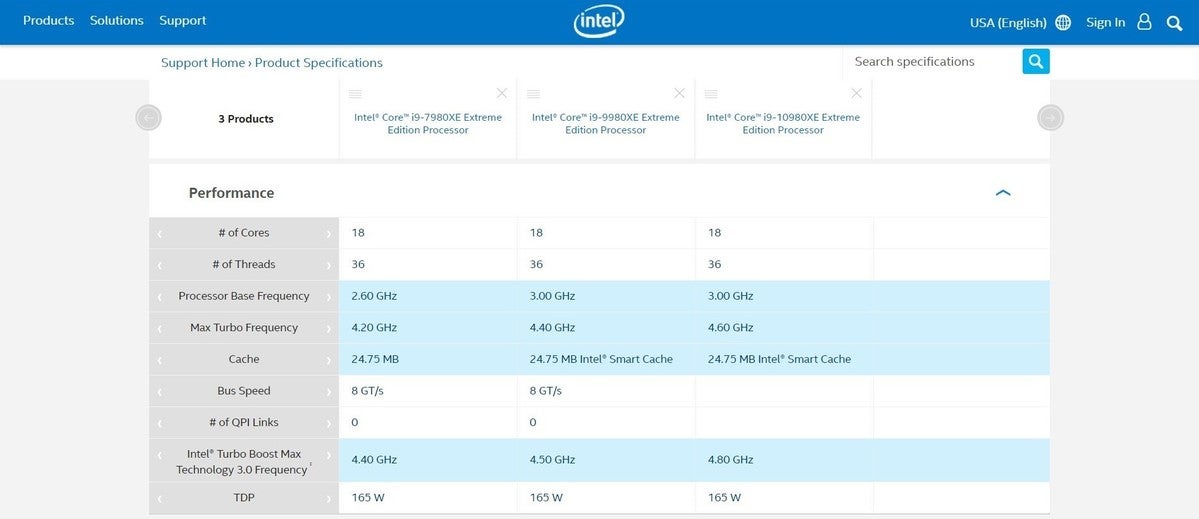This screenshot has width=1199, height=519.
Task: Click right chevron on # of Threads row
Action: coord(329,264)
